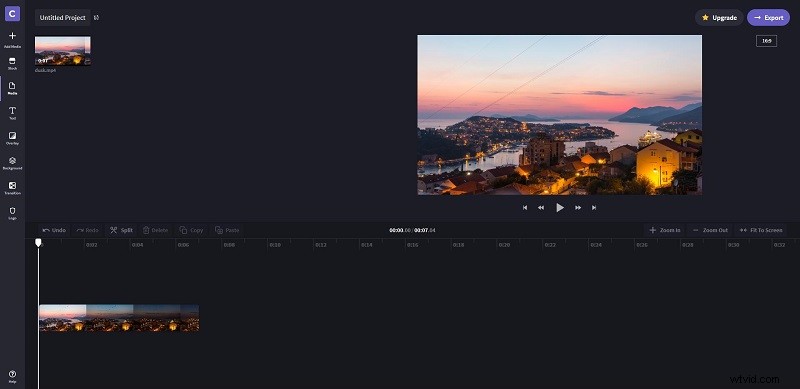Image resolution: width=800 pixels, height=389 pixels.
Task: Click Redo in timeline toolbar
Action: click(x=87, y=230)
